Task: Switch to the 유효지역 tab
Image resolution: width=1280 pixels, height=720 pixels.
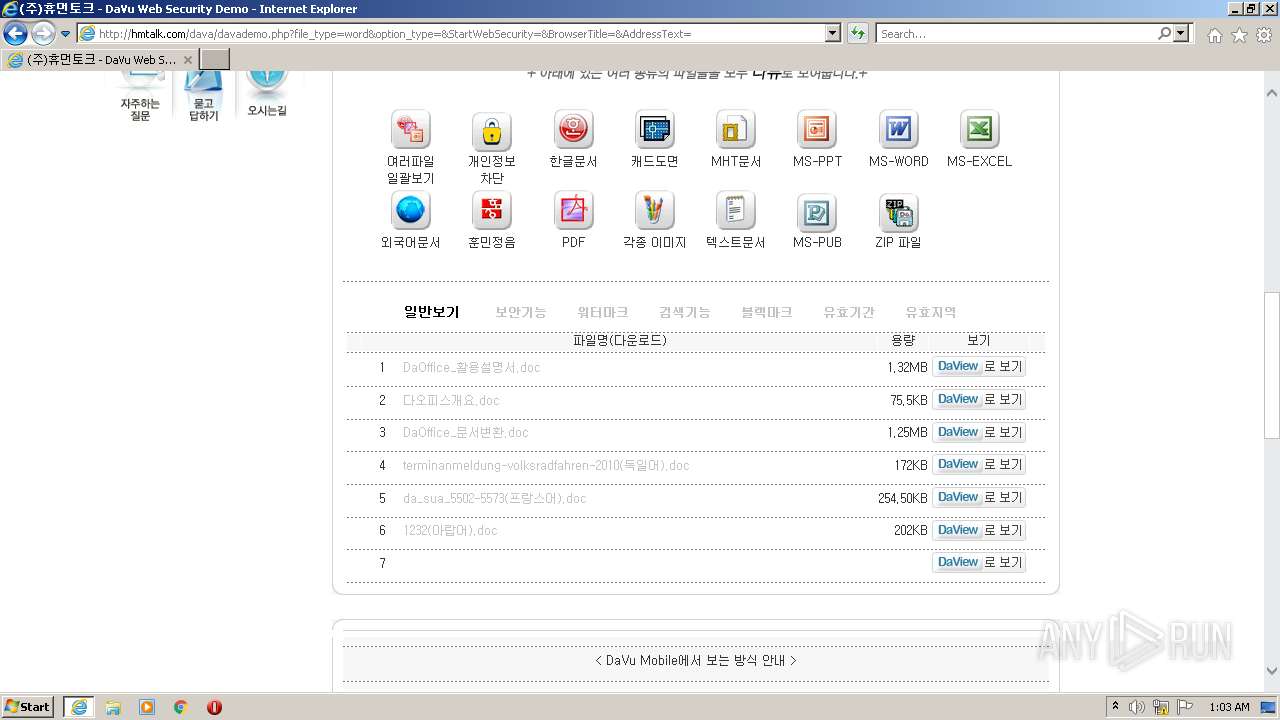Action: click(931, 312)
